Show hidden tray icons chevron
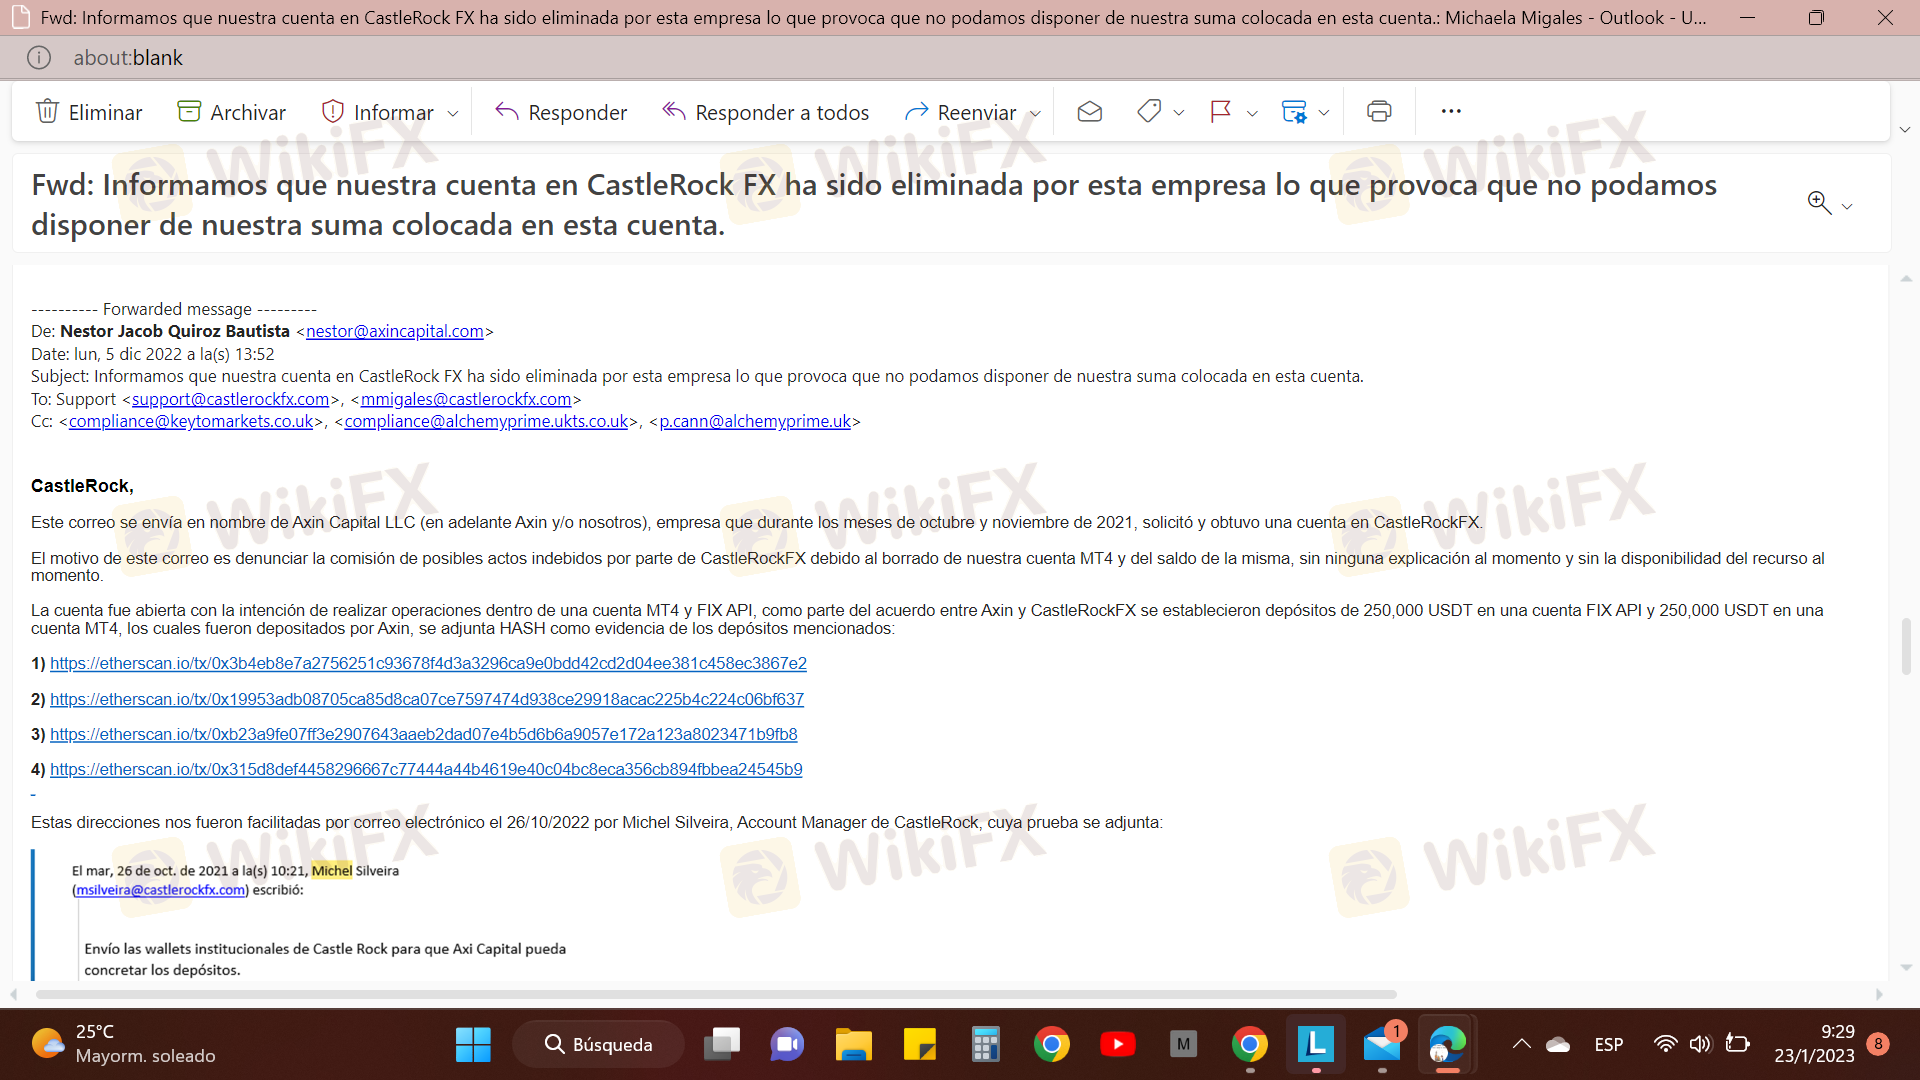The image size is (1920, 1080). coord(1521,1044)
